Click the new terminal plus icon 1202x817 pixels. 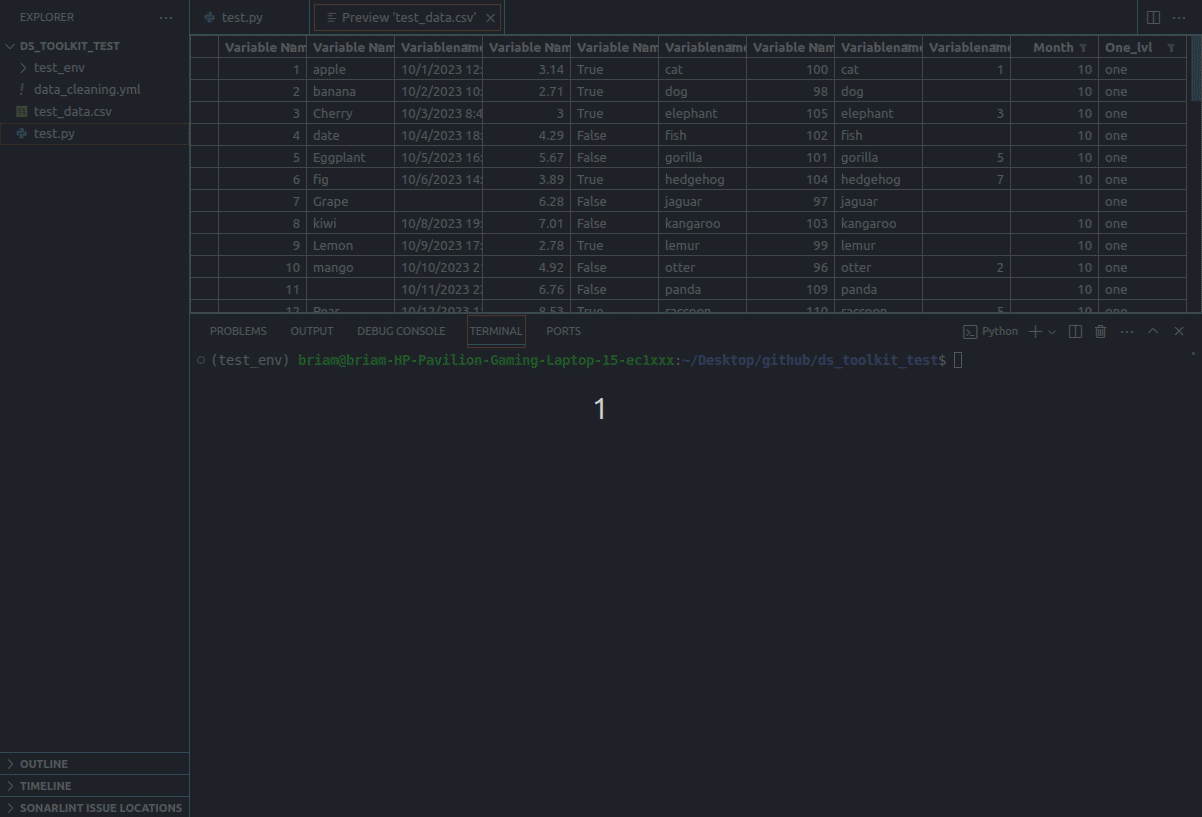1035,331
